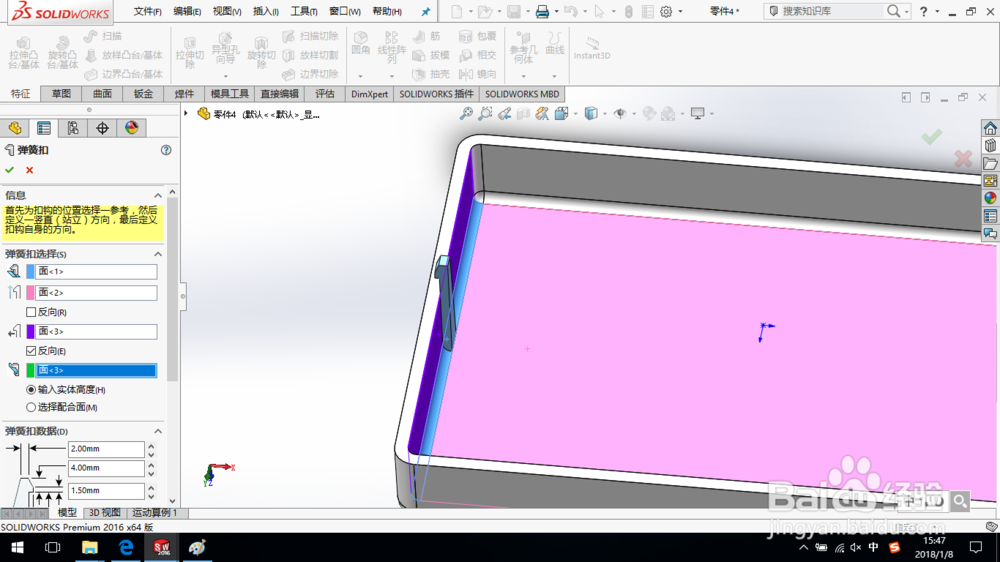Click Previous View icon
Image resolution: width=1000 pixels, height=562 pixels.
click(x=504, y=114)
